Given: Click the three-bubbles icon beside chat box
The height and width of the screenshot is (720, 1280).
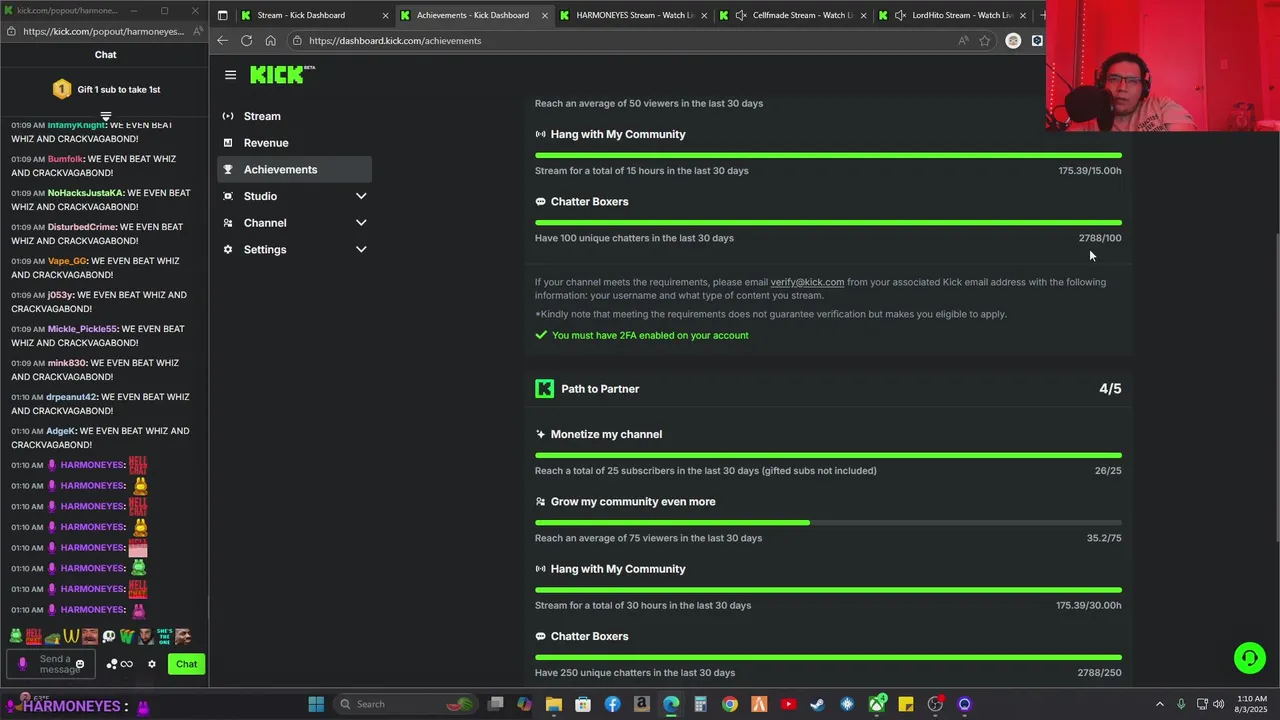Looking at the screenshot, I should pos(112,664).
